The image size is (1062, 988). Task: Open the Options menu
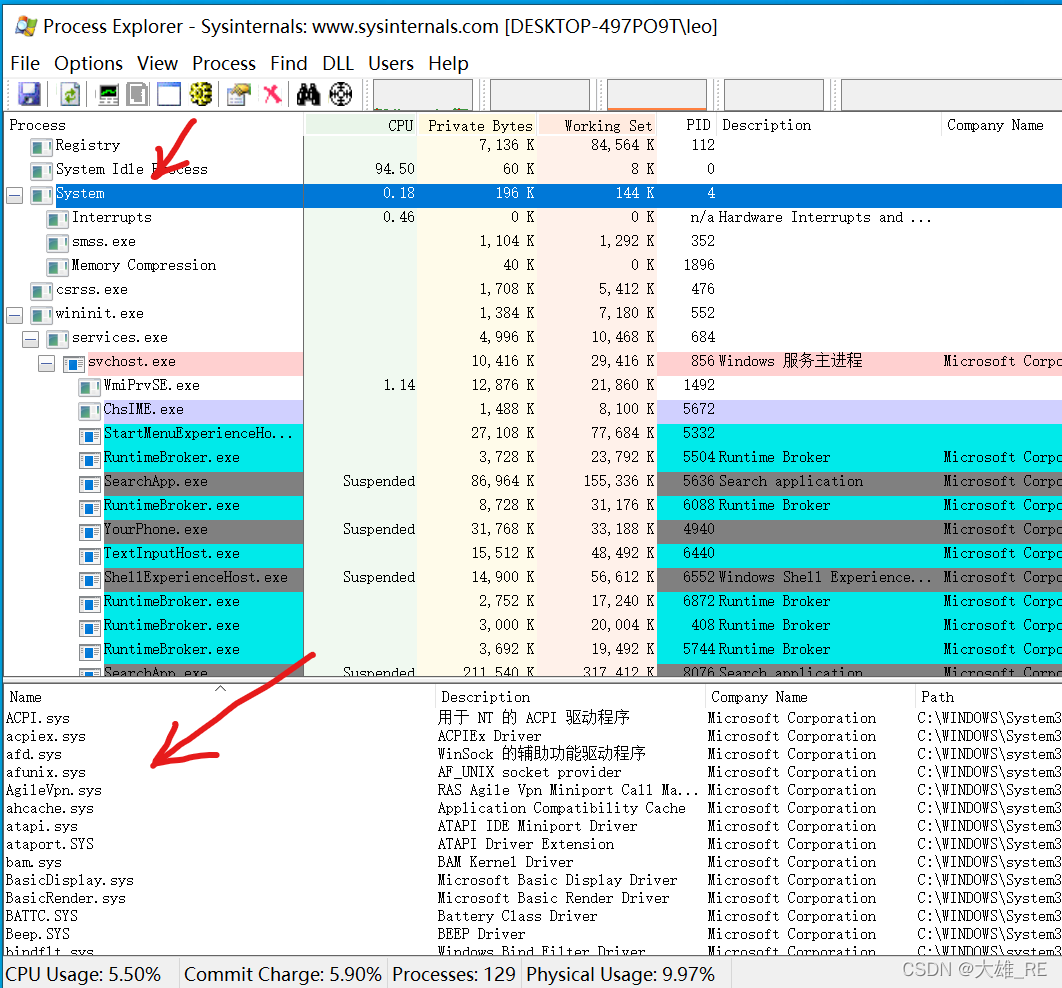click(x=89, y=63)
